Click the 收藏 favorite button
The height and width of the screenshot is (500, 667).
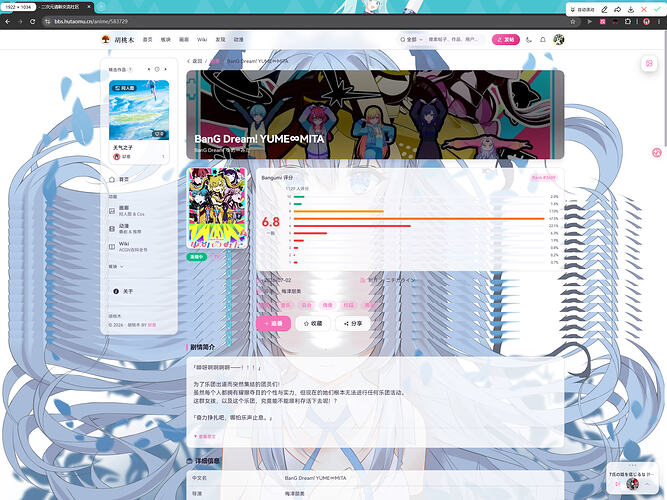[x=313, y=323]
